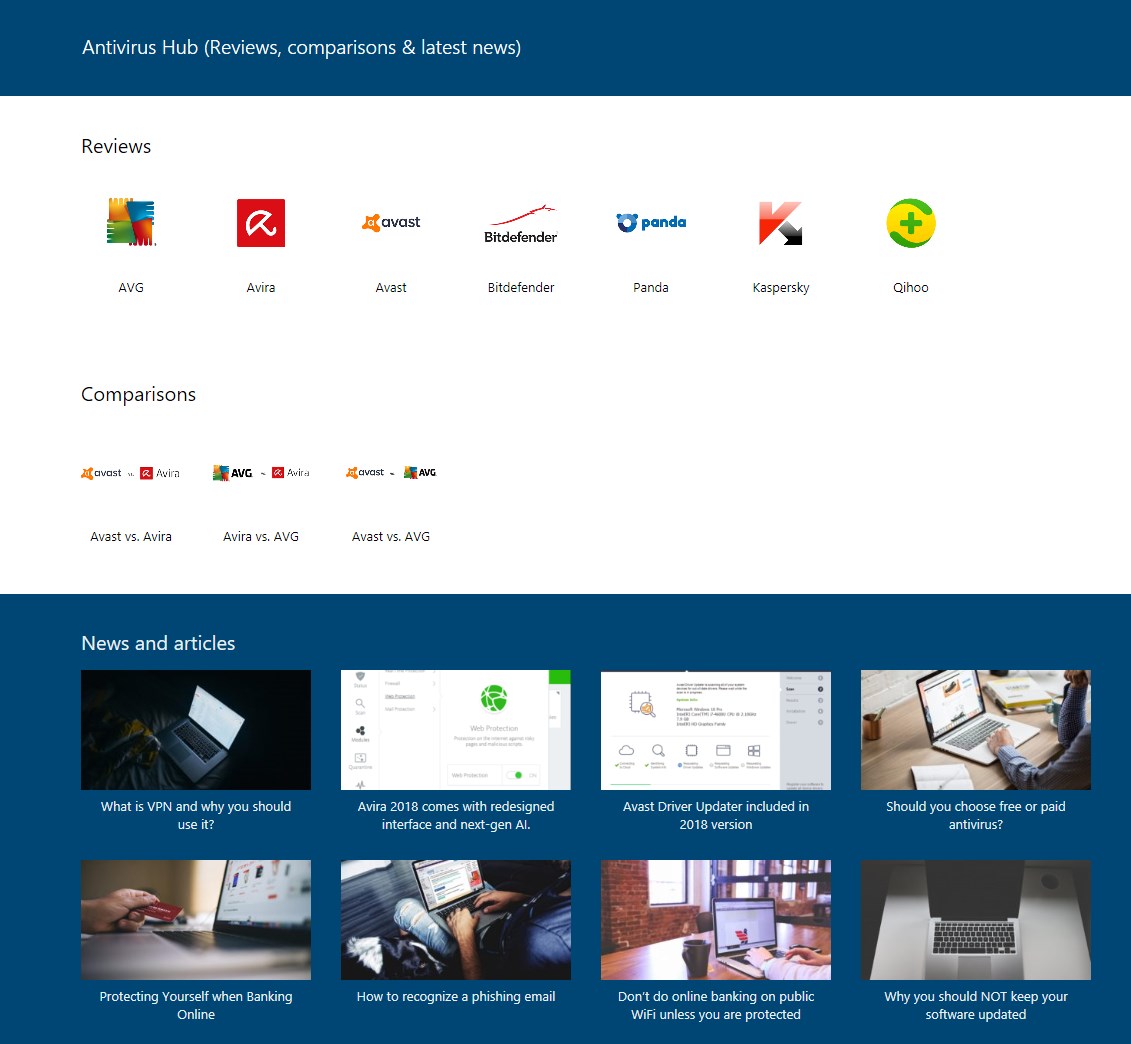Click the Avira text label
The image size is (1131, 1044).
[x=261, y=287]
